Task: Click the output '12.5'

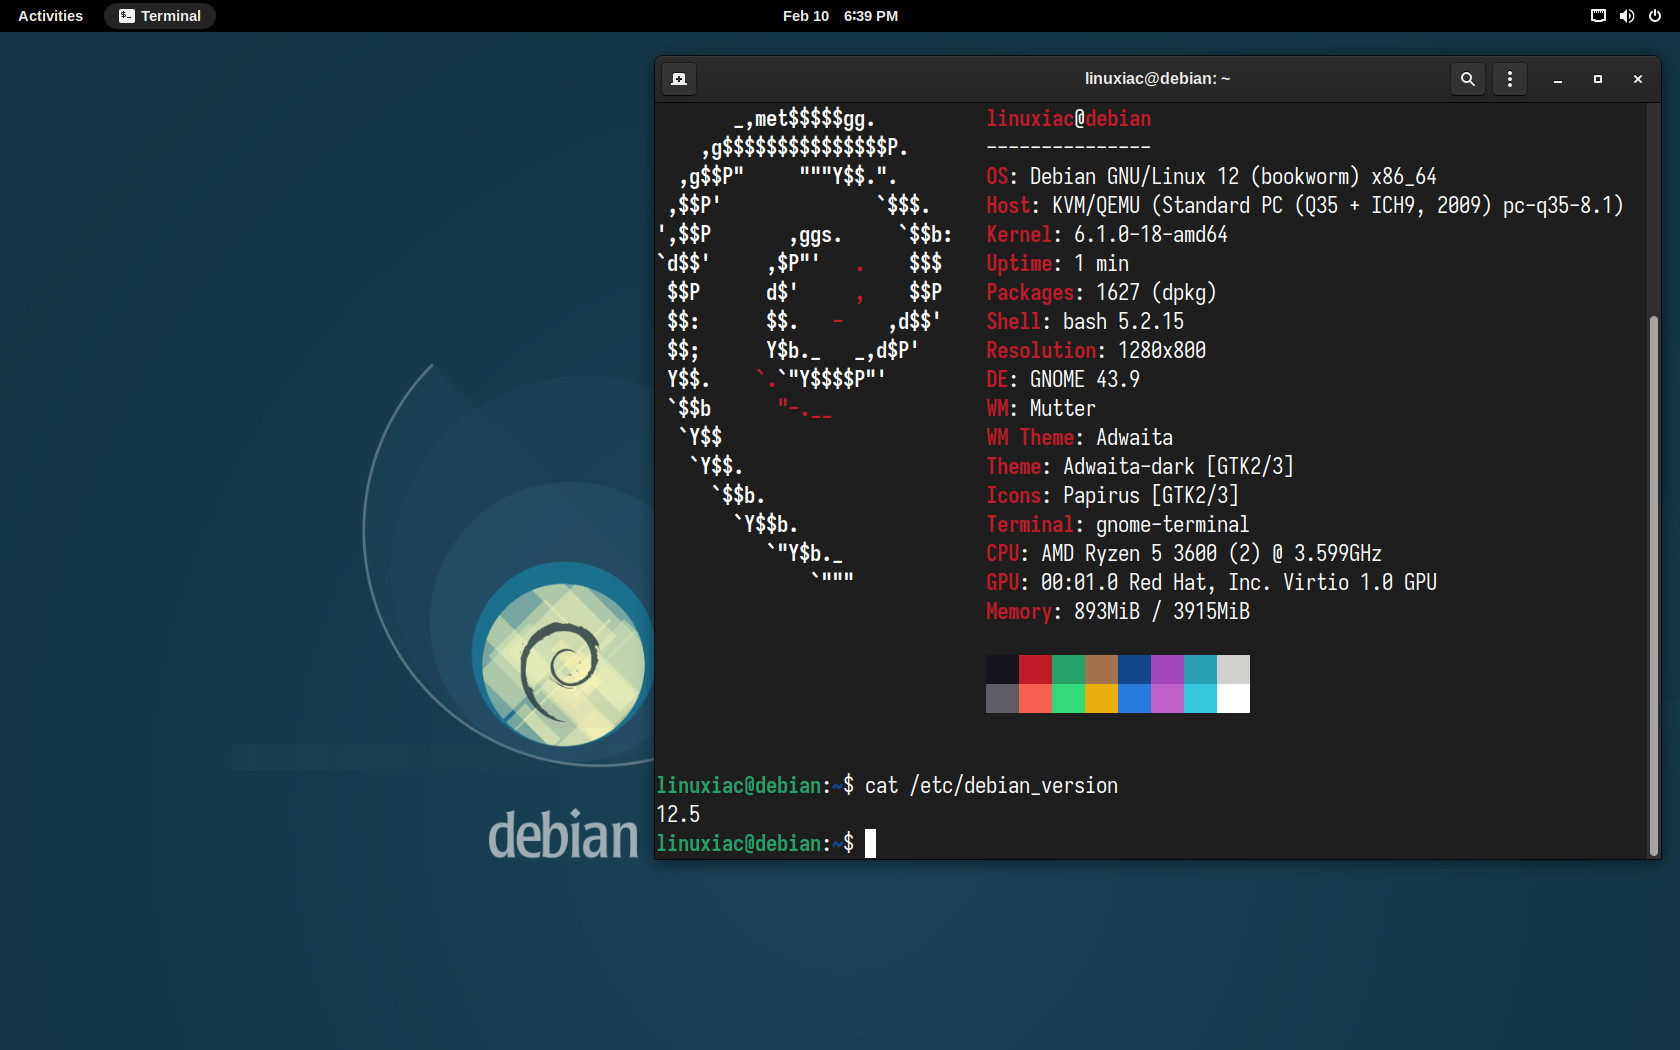Action: (678, 815)
